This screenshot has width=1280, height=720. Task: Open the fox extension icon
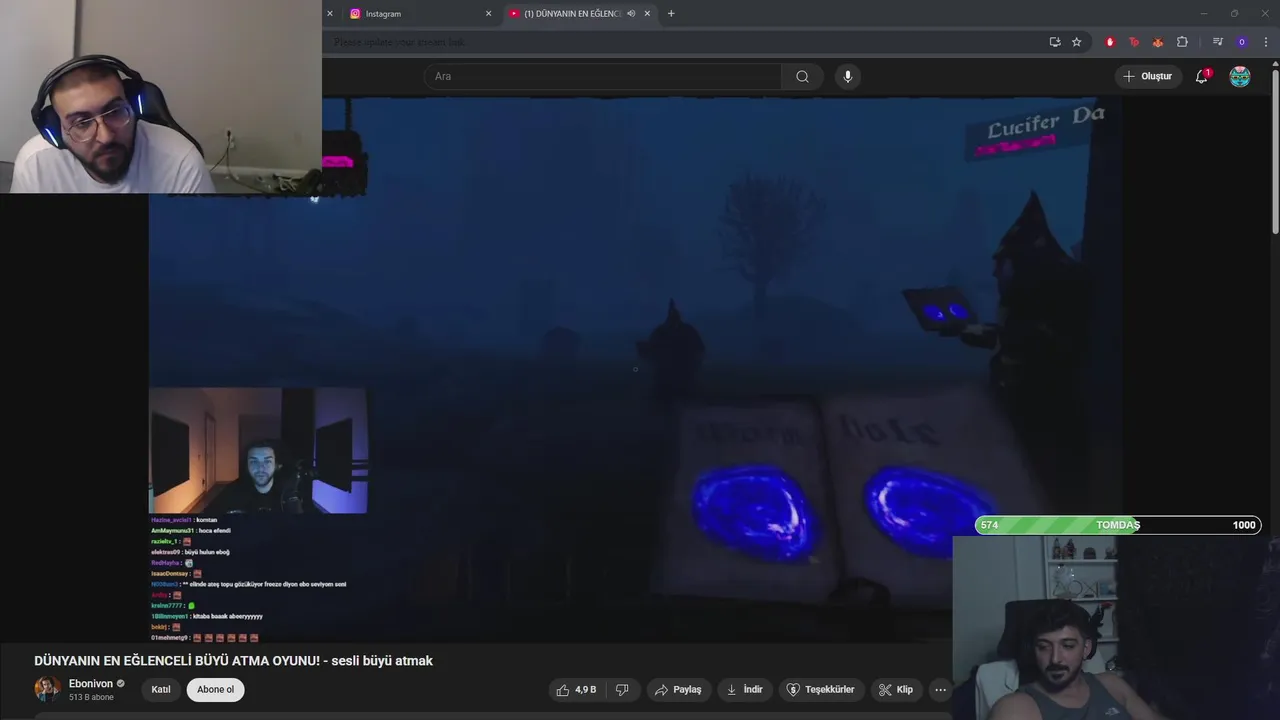pos(1158,42)
